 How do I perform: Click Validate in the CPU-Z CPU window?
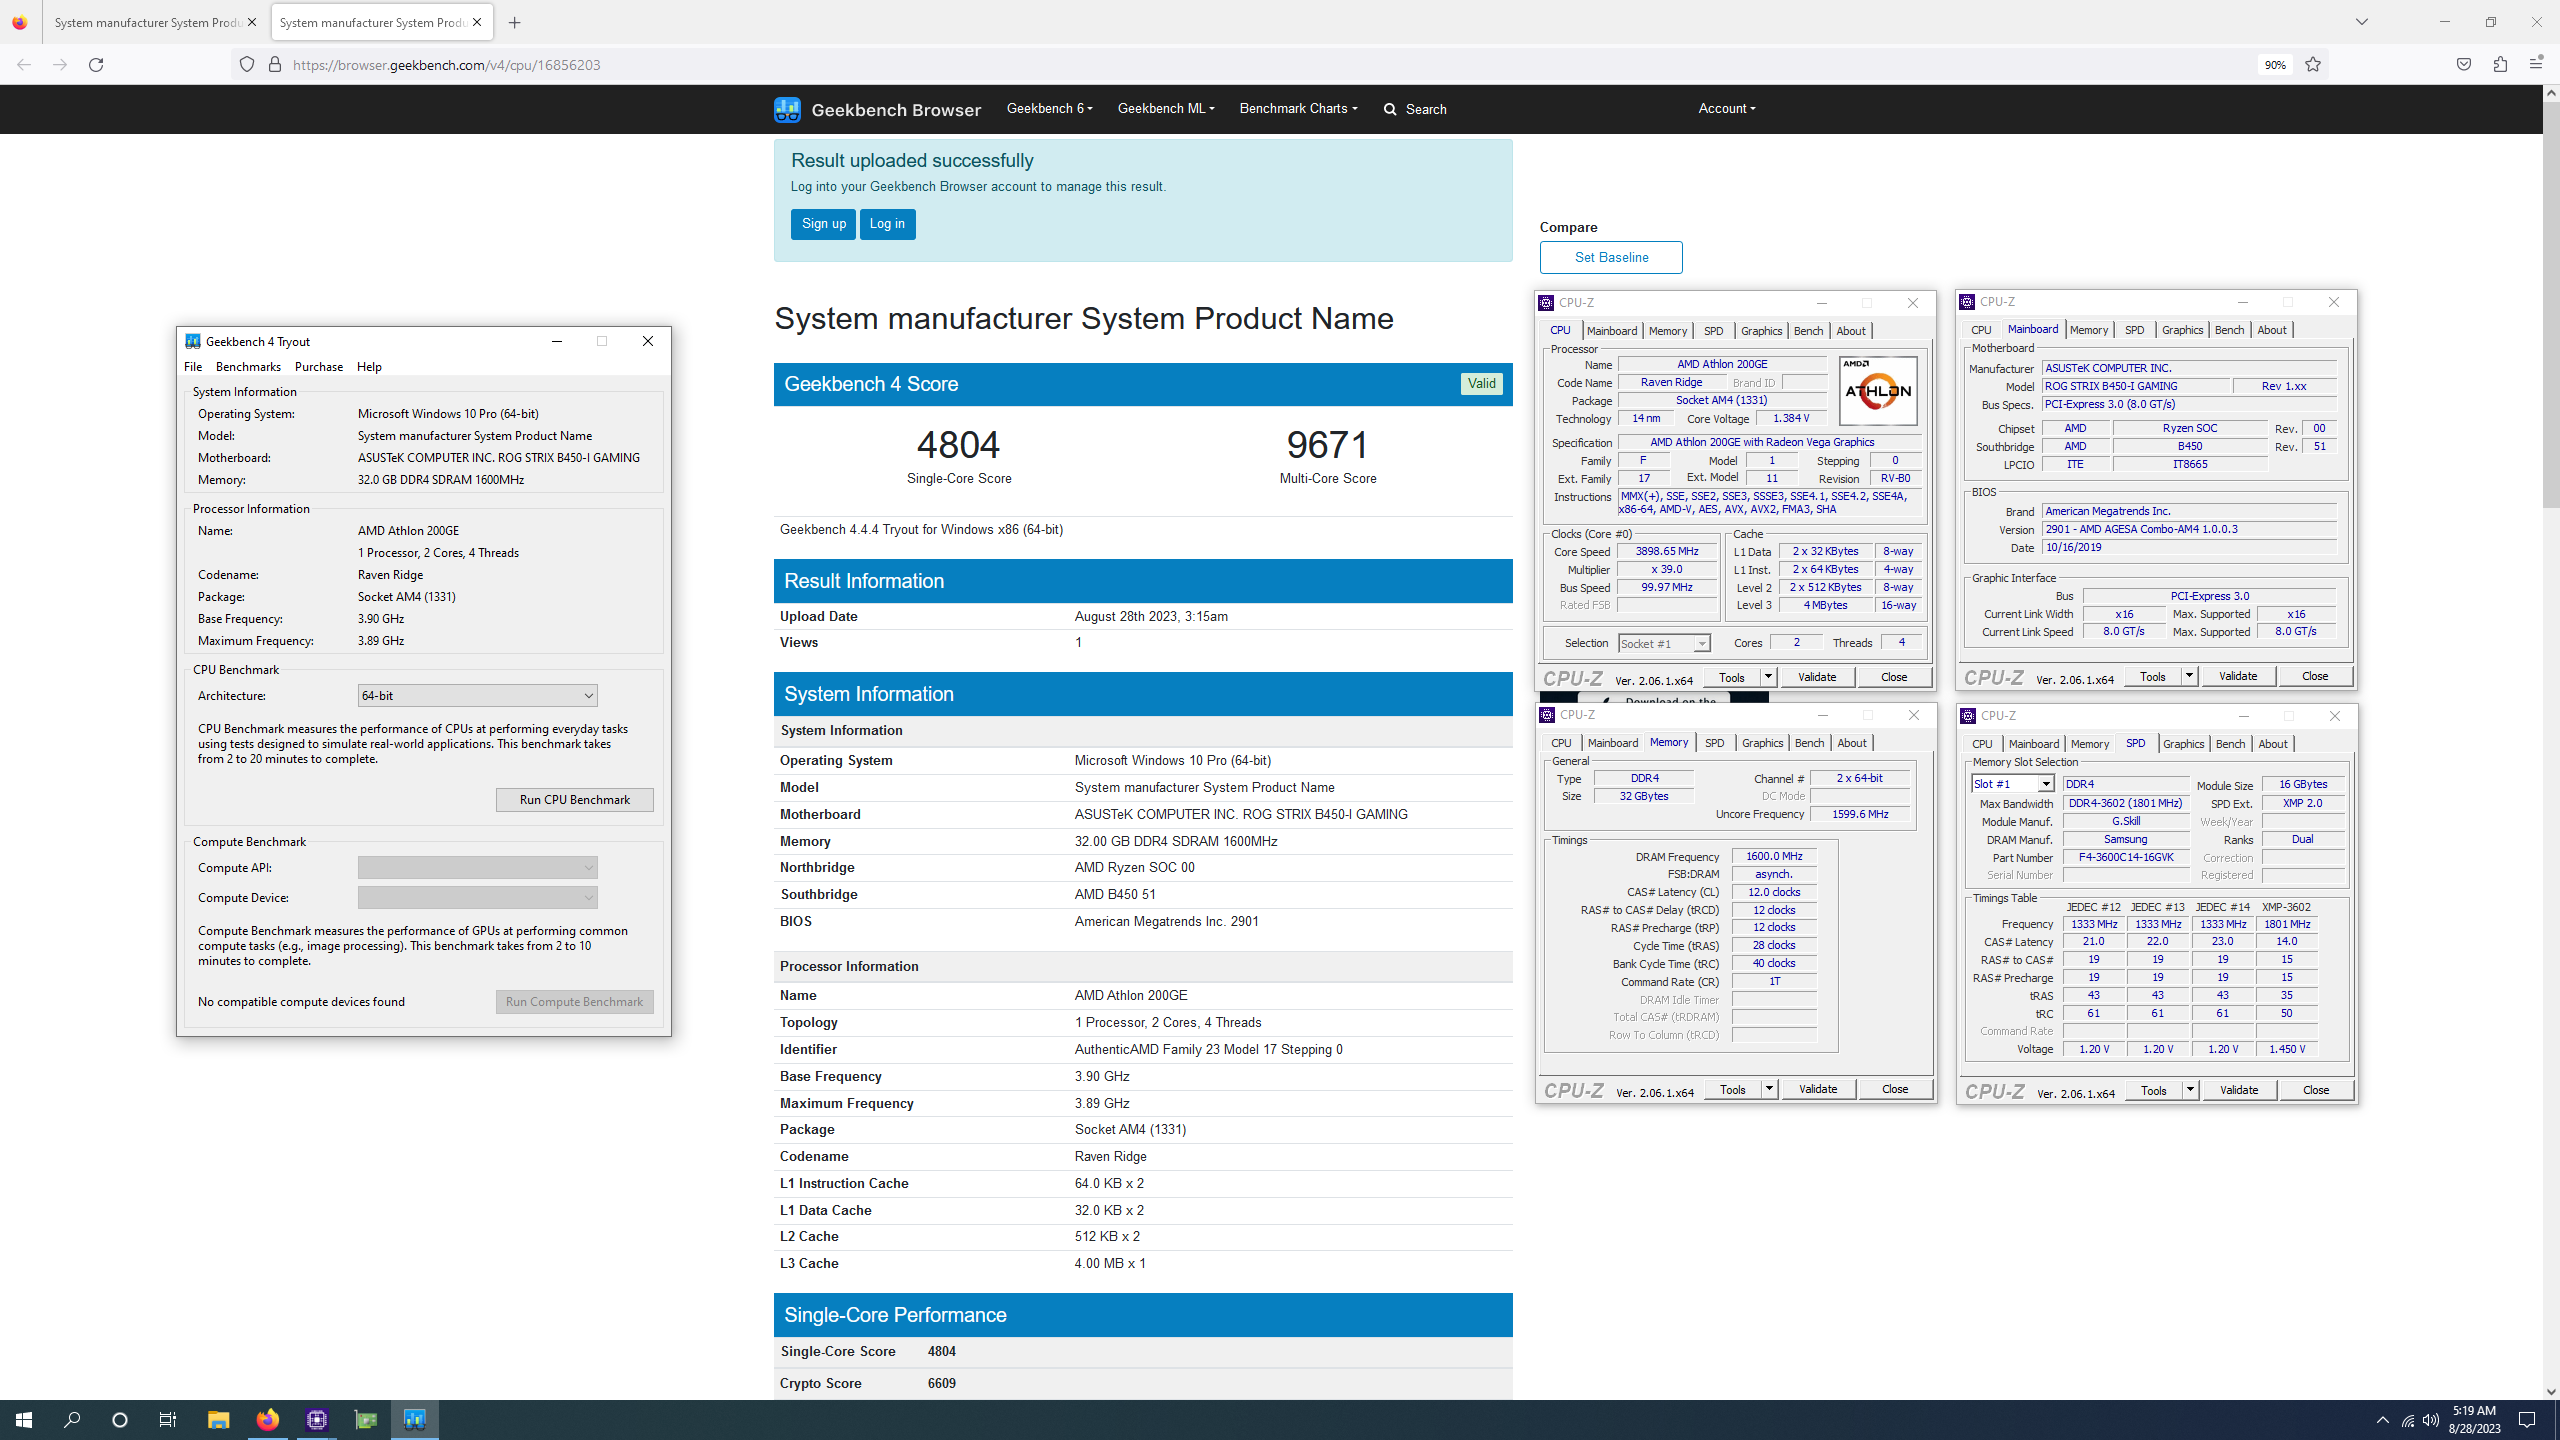click(1817, 677)
